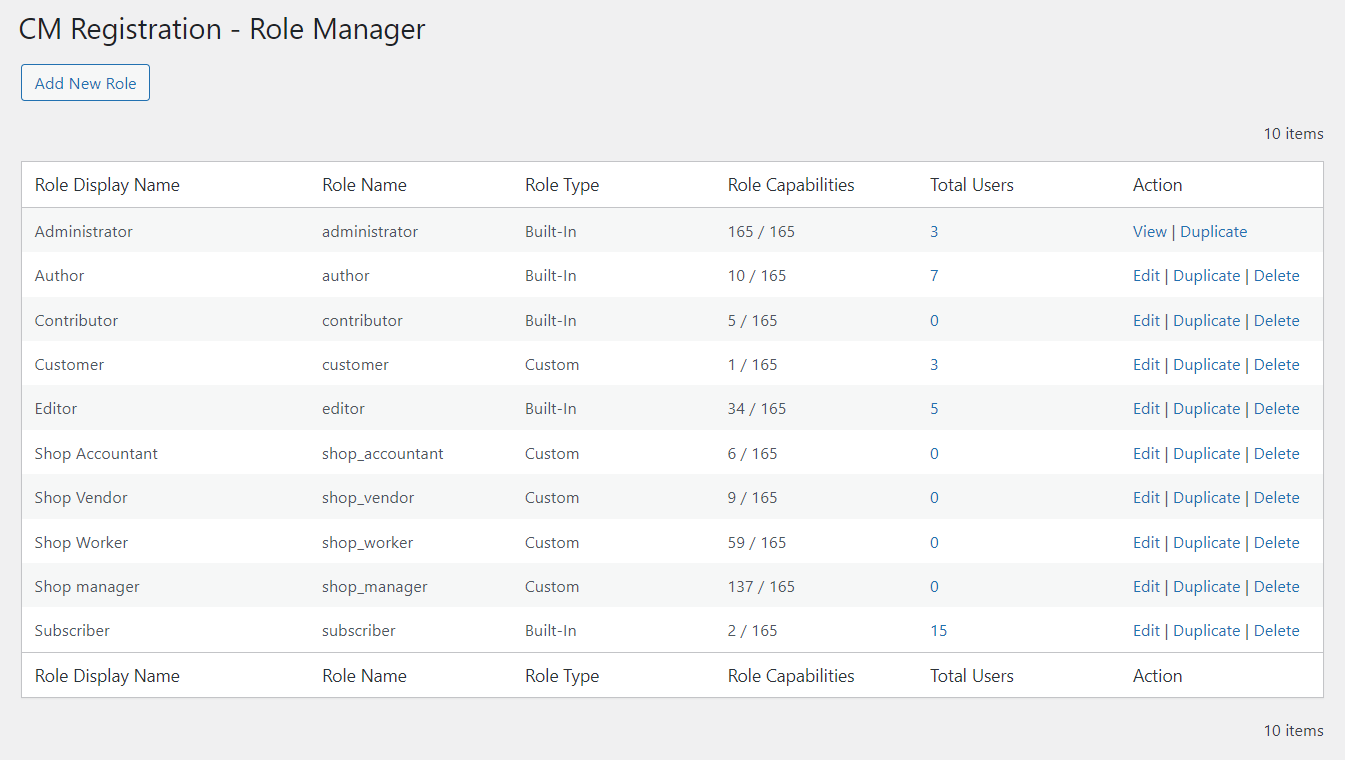Click the 59 / 165 capabilities cell
Screen dimensions: 1345x760
[x=757, y=542]
